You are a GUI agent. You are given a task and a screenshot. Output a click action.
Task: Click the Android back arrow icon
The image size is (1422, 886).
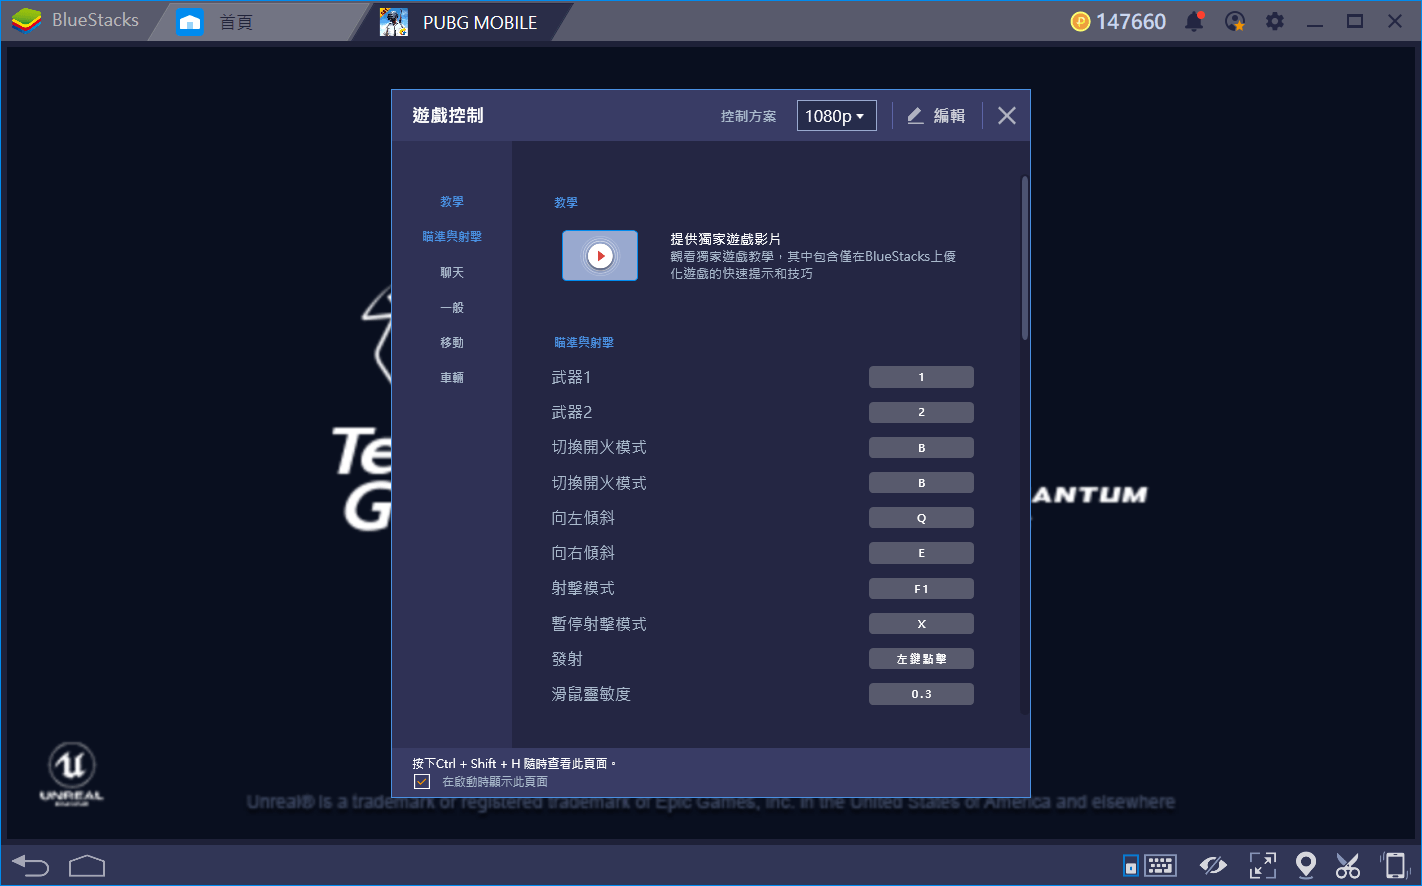[x=30, y=865]
